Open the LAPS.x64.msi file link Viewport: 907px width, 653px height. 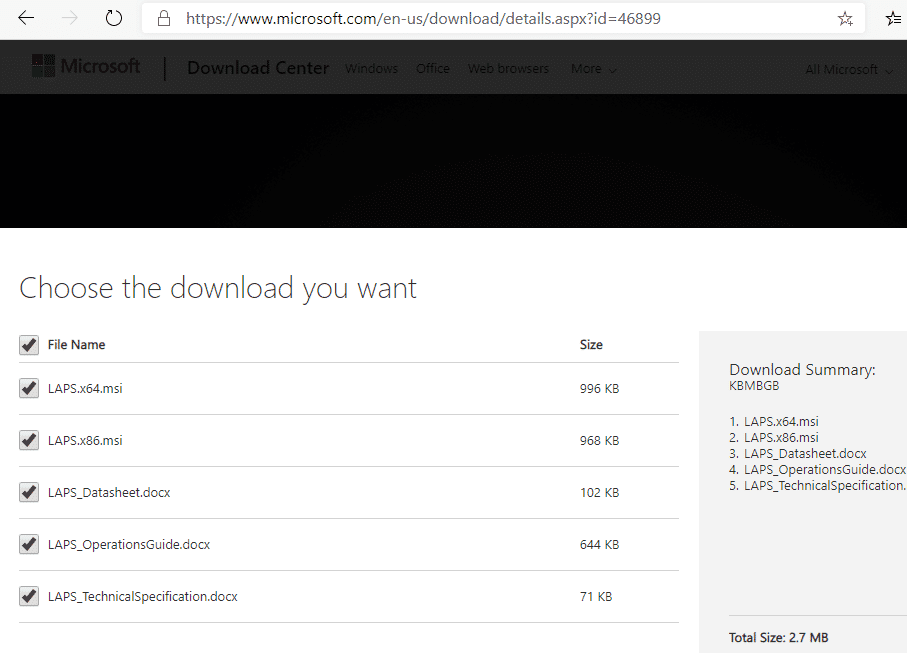tap(85, 388)
